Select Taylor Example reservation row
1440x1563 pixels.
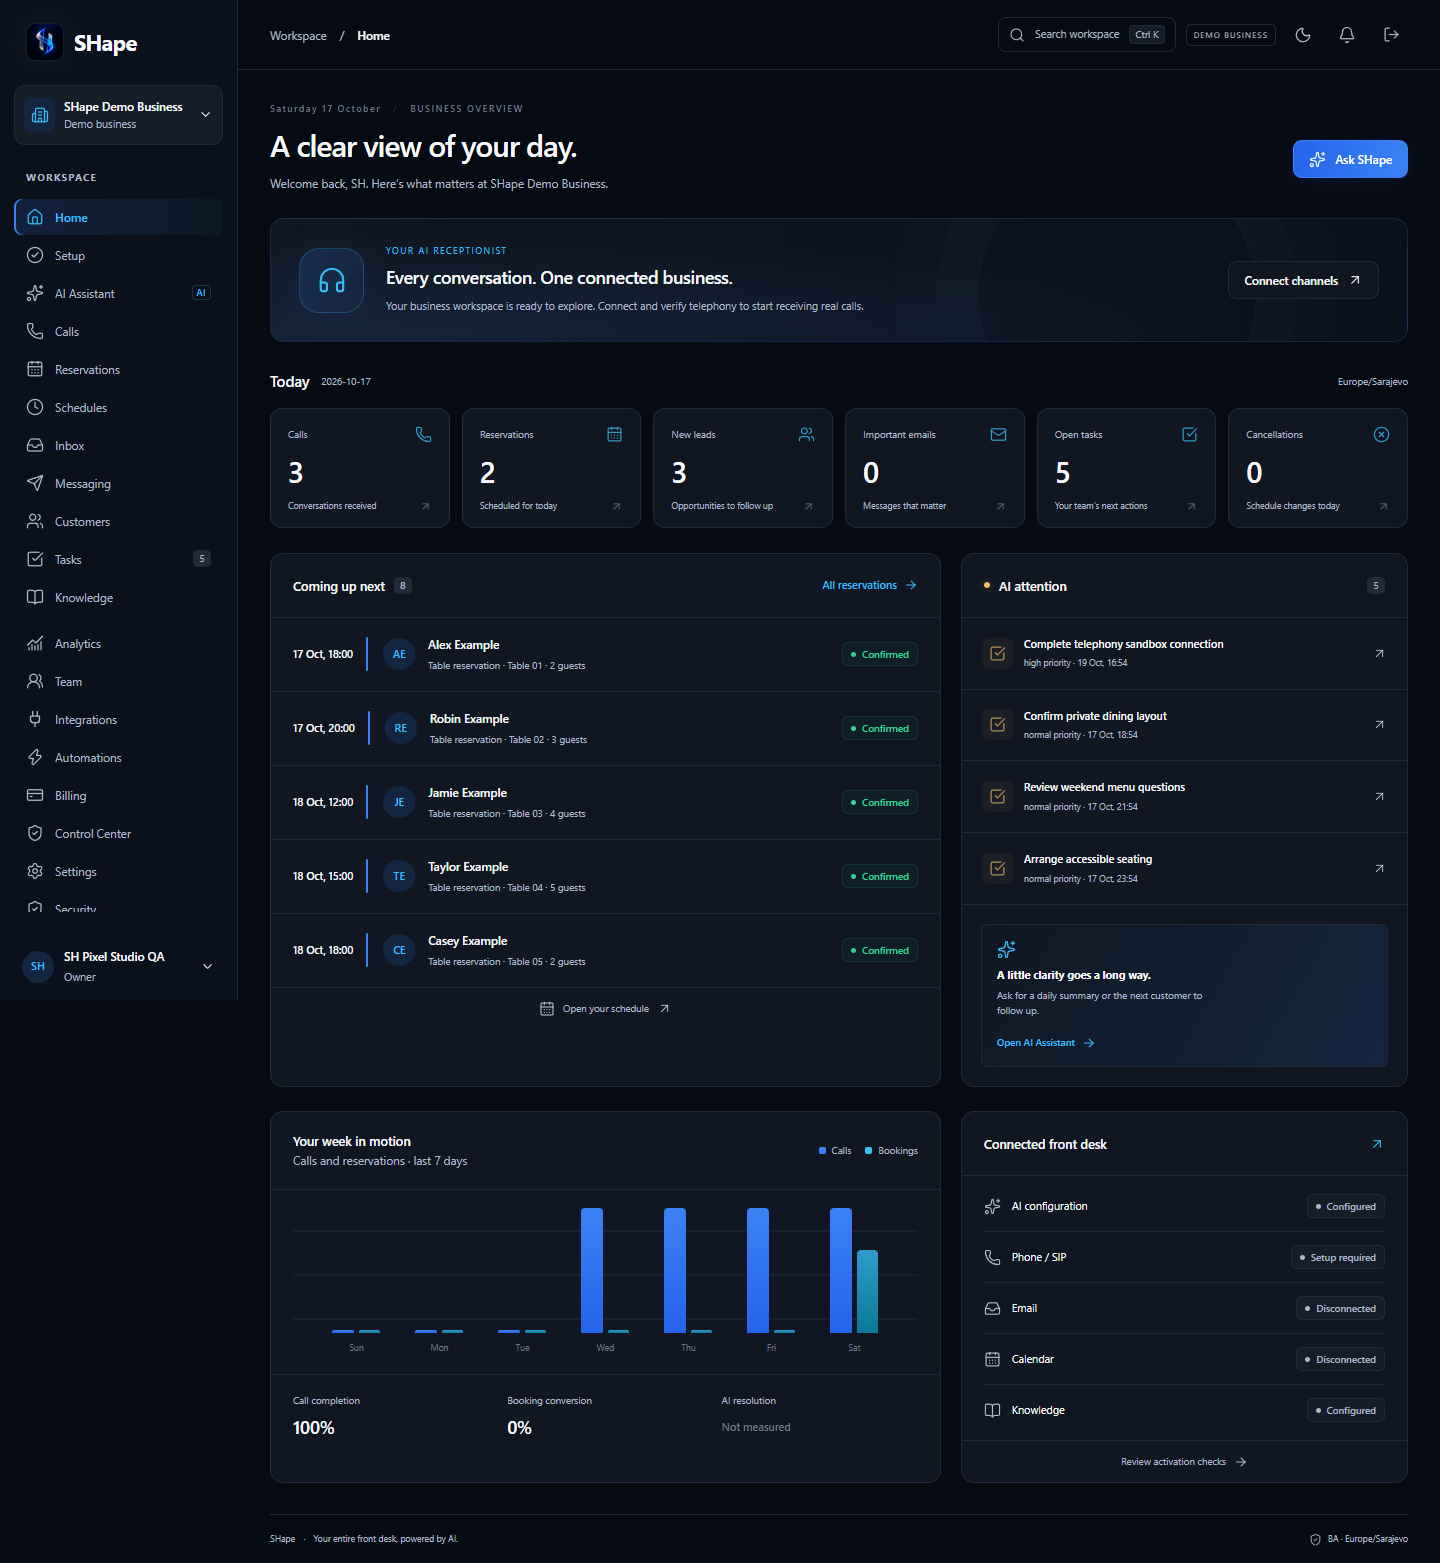[605, 877]
